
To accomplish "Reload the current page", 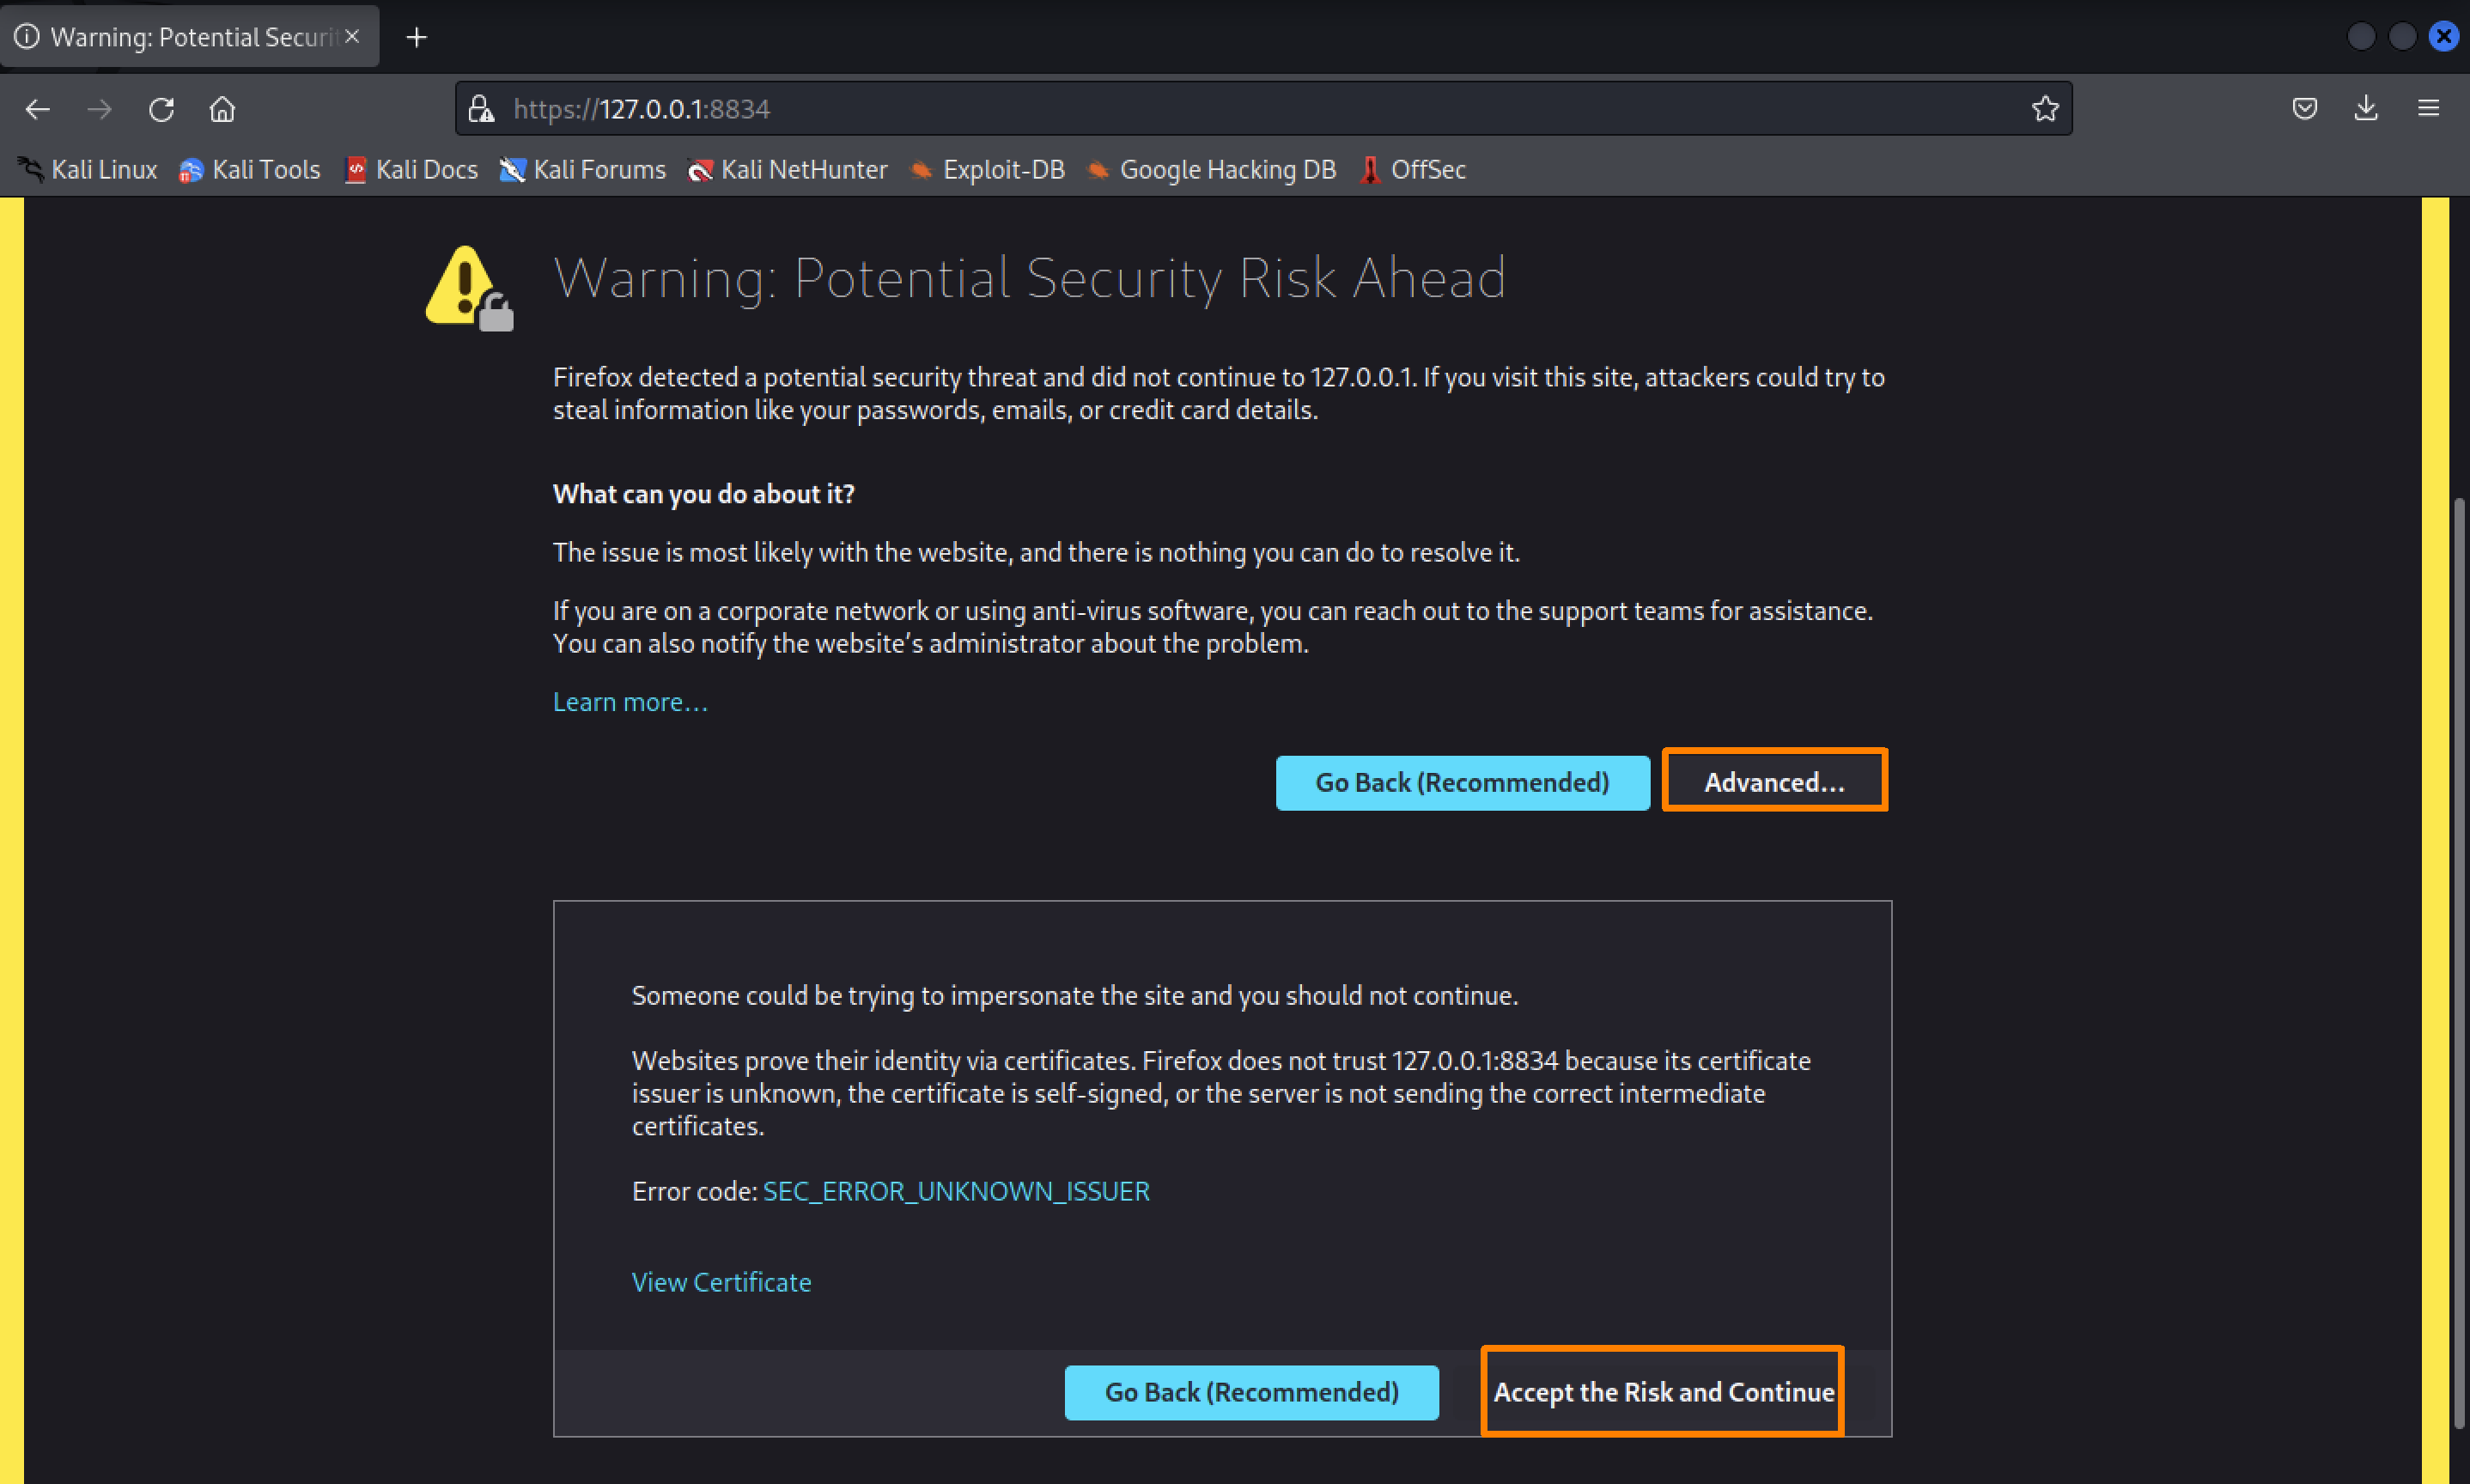I will (x=161, y=109).
